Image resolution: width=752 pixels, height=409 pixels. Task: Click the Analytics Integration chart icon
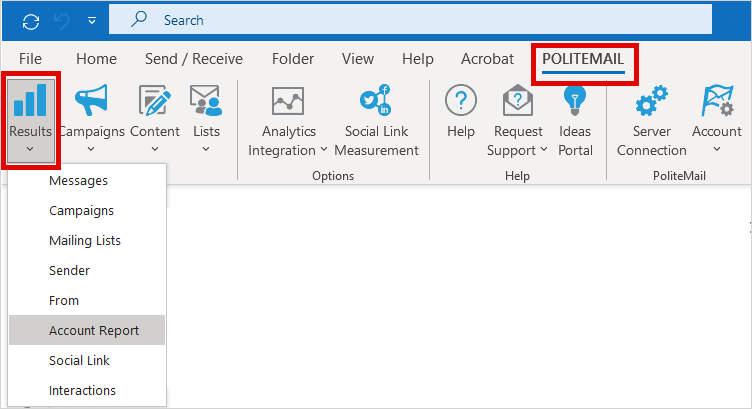click(288, 101)
